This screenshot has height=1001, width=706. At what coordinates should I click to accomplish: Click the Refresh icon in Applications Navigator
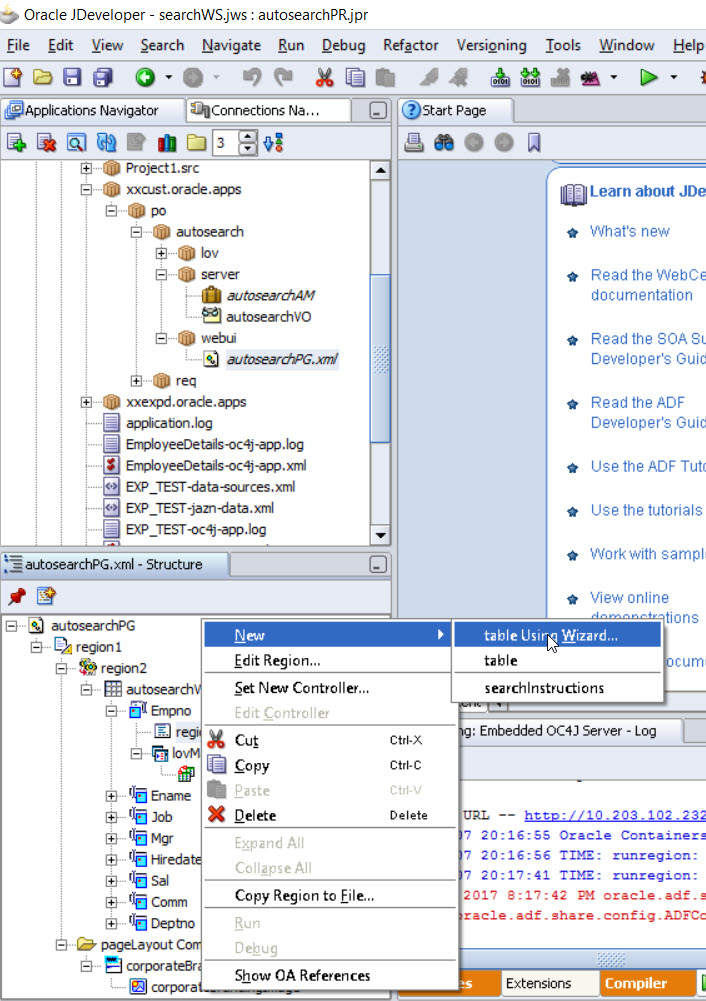[x=106, y=142]
